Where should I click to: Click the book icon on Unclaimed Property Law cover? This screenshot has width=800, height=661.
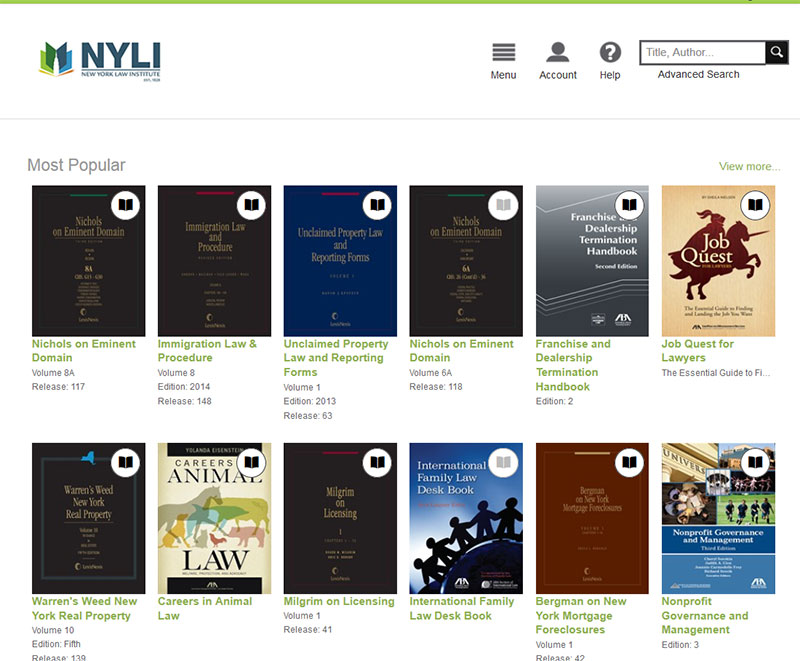(x=377, y=205)
